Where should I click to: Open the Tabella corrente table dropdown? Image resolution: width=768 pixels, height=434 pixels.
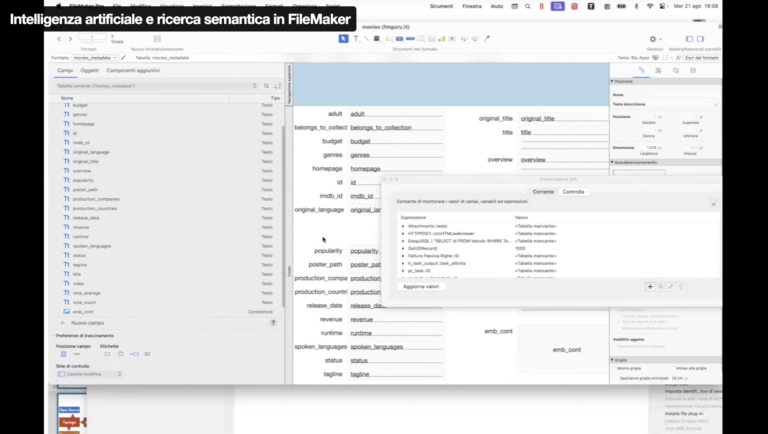point(157,86)
